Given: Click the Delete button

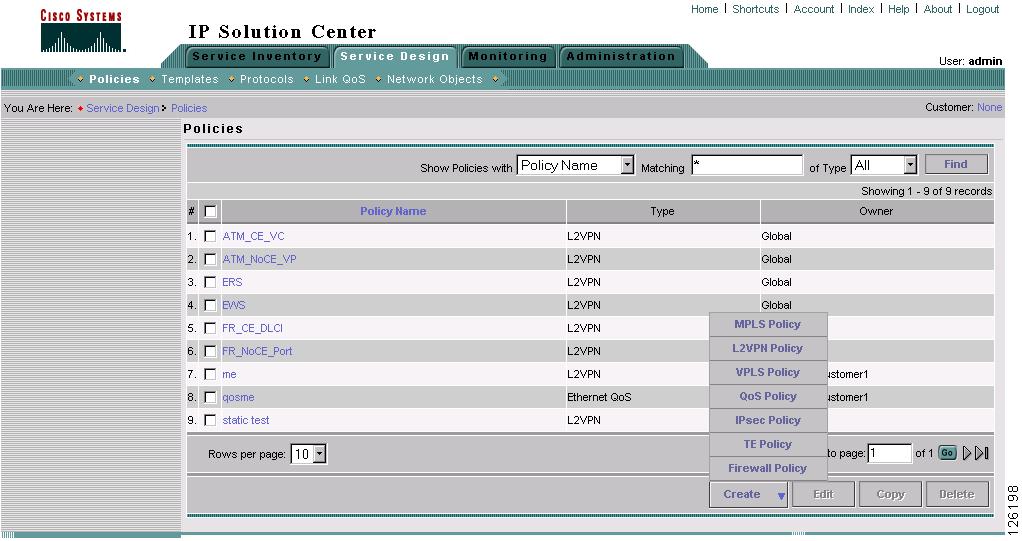Looking at the screenshot, I should [957, 495].
